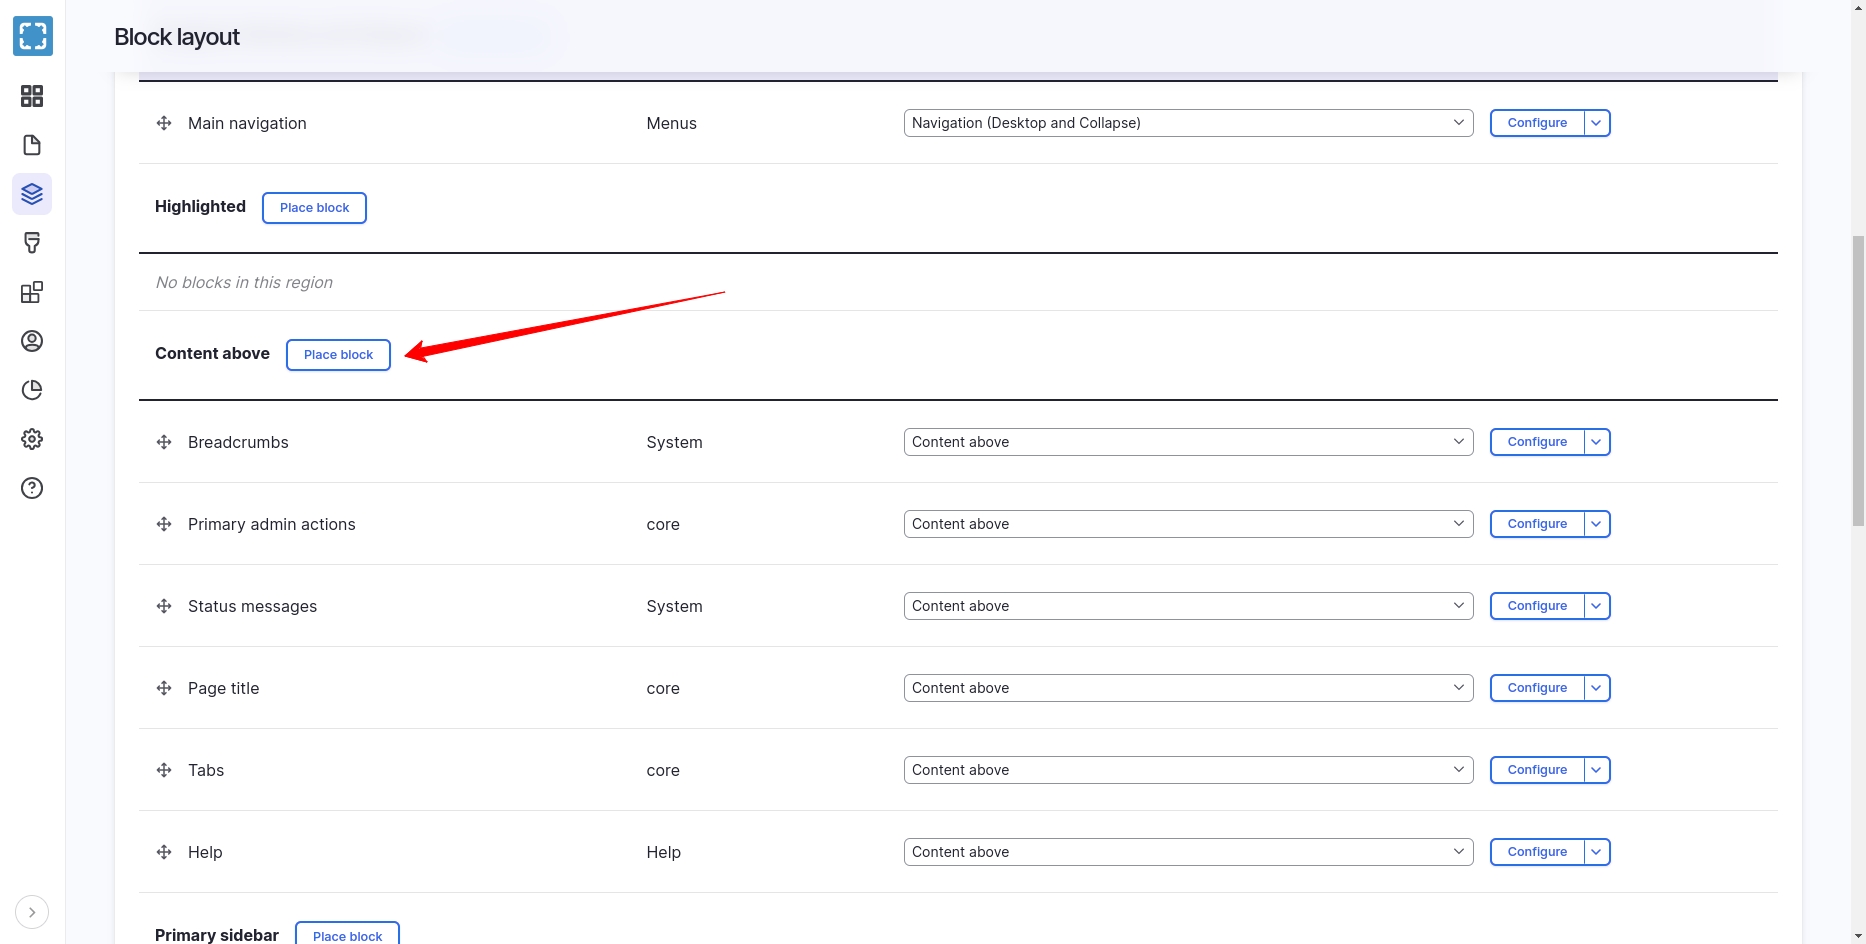Open the Content page icon in sidebar
Image resolution: width=1866 pixels, height=944 pixels.
coord(32,145)
